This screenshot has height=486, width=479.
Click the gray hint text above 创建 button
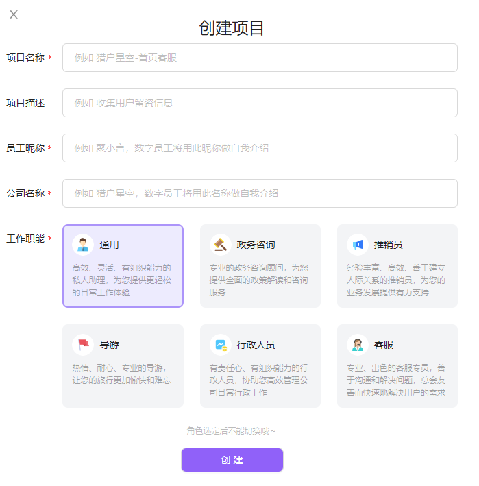231,431
